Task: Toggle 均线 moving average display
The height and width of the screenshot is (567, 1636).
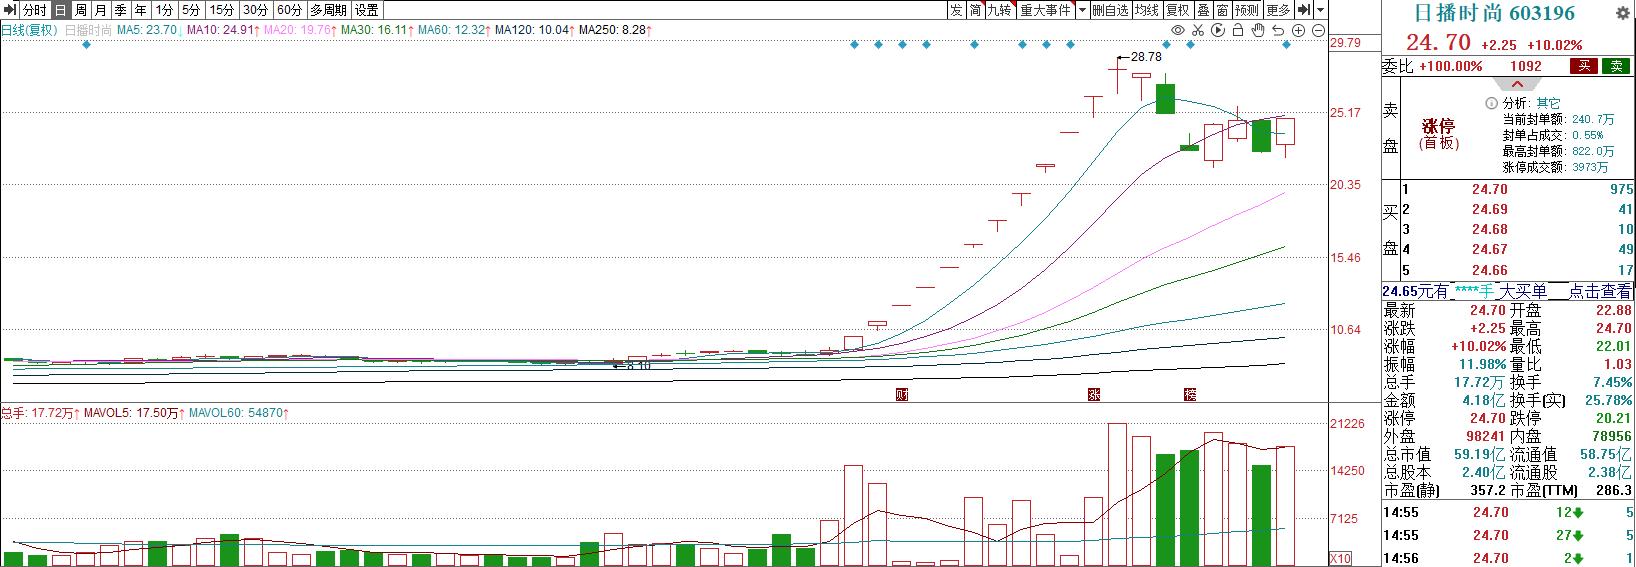Action: 1146,10
